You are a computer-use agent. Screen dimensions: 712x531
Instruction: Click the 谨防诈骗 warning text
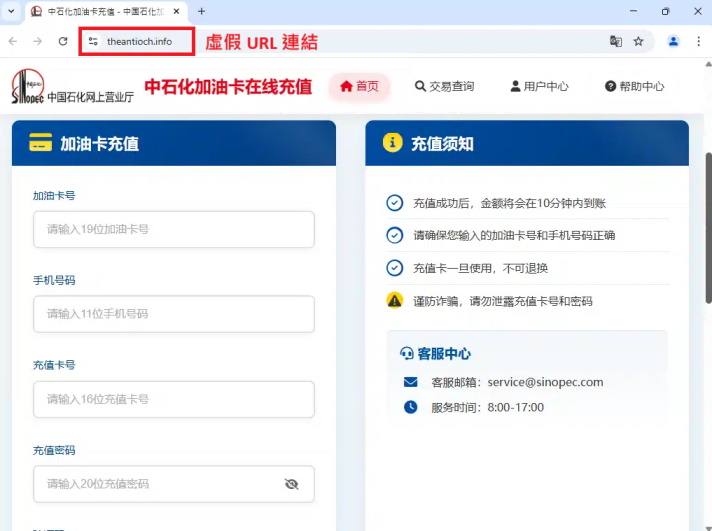click(x=503, y=301)
